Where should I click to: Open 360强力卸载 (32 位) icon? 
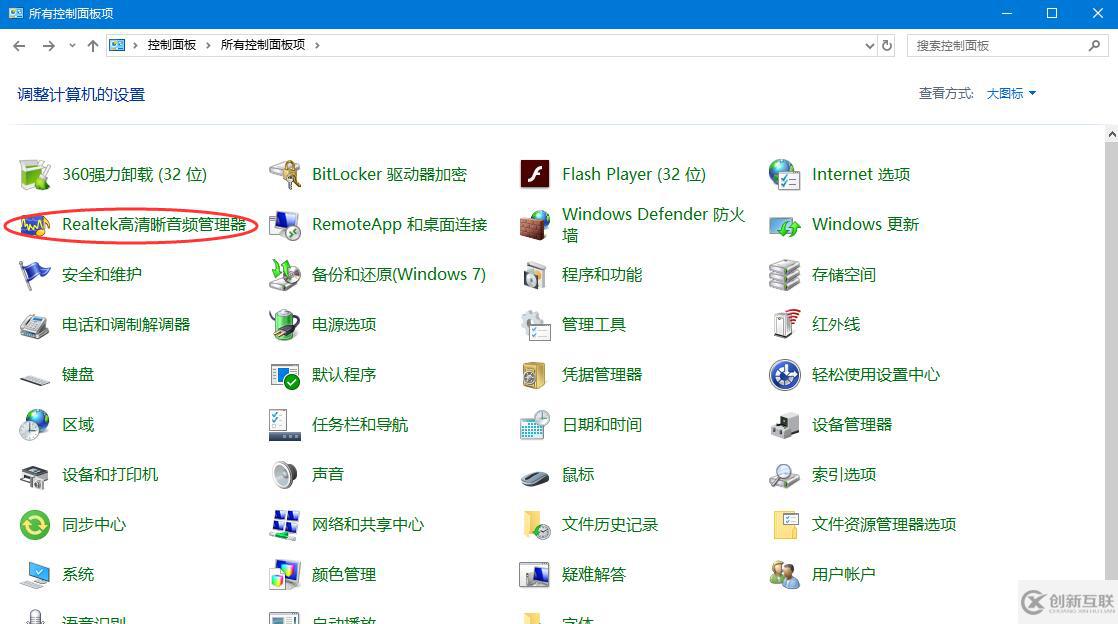coord(34,175)
